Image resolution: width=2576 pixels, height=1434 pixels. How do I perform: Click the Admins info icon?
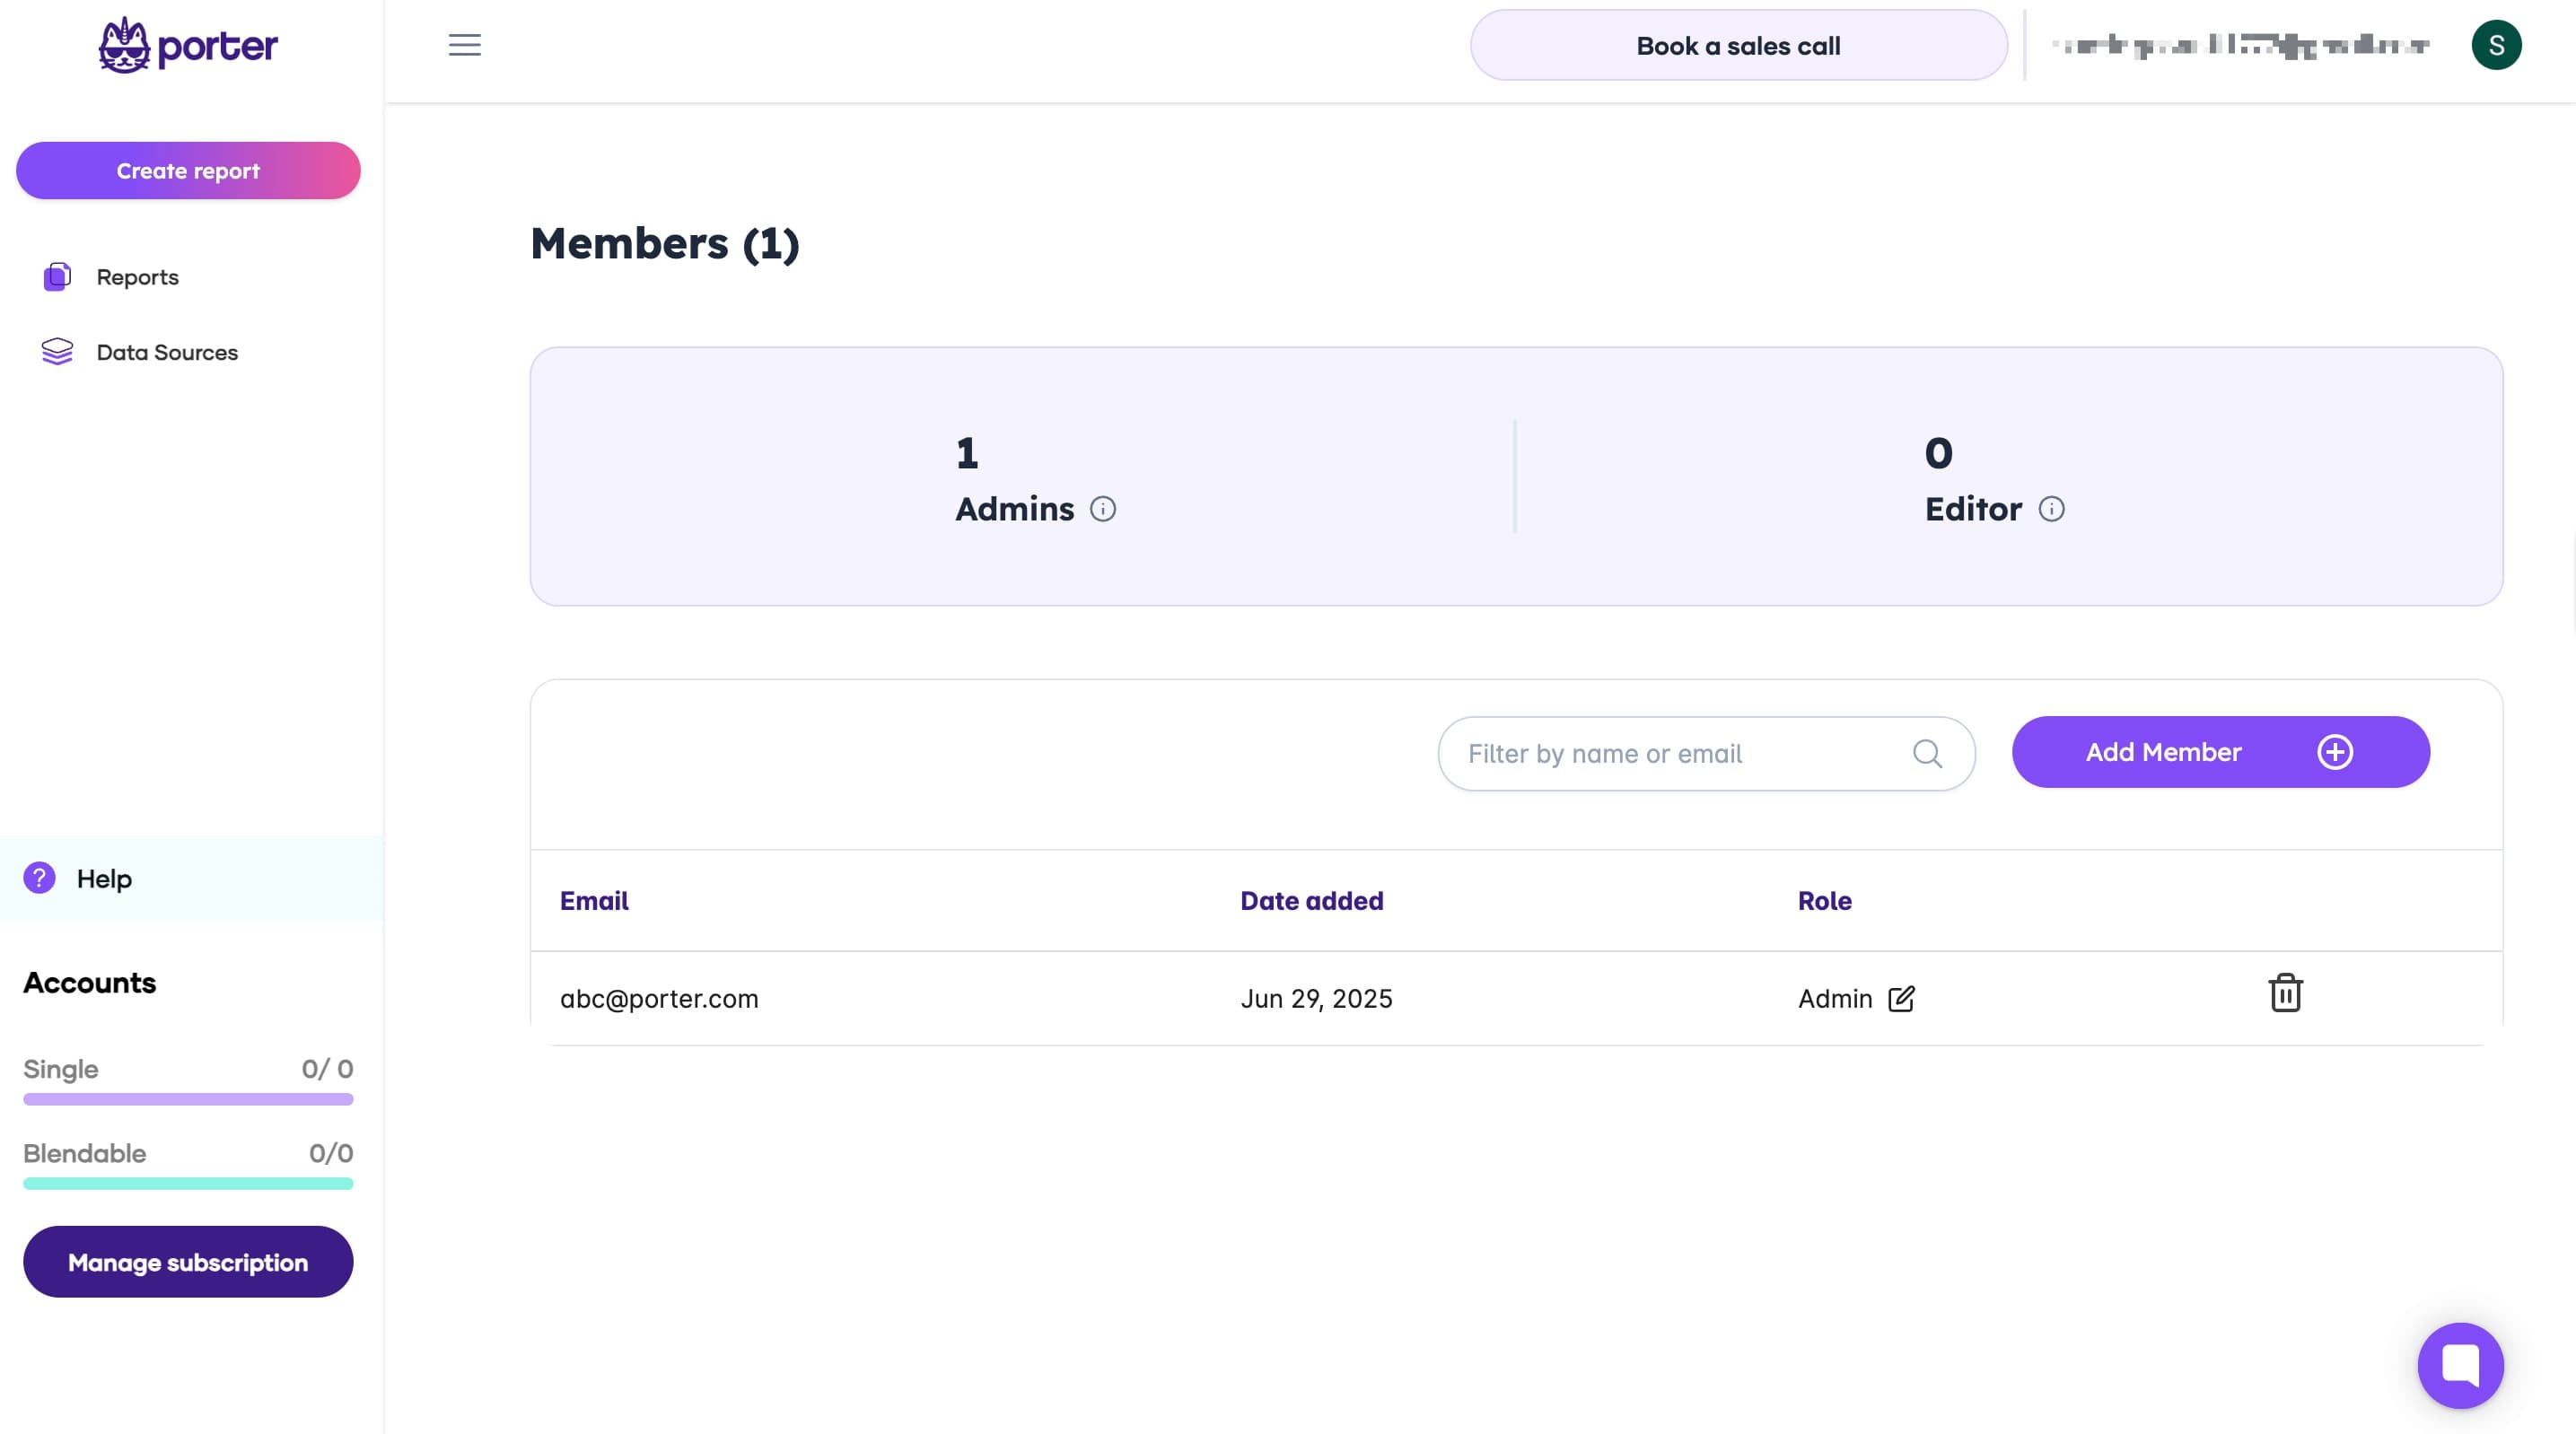(1102, 509)
